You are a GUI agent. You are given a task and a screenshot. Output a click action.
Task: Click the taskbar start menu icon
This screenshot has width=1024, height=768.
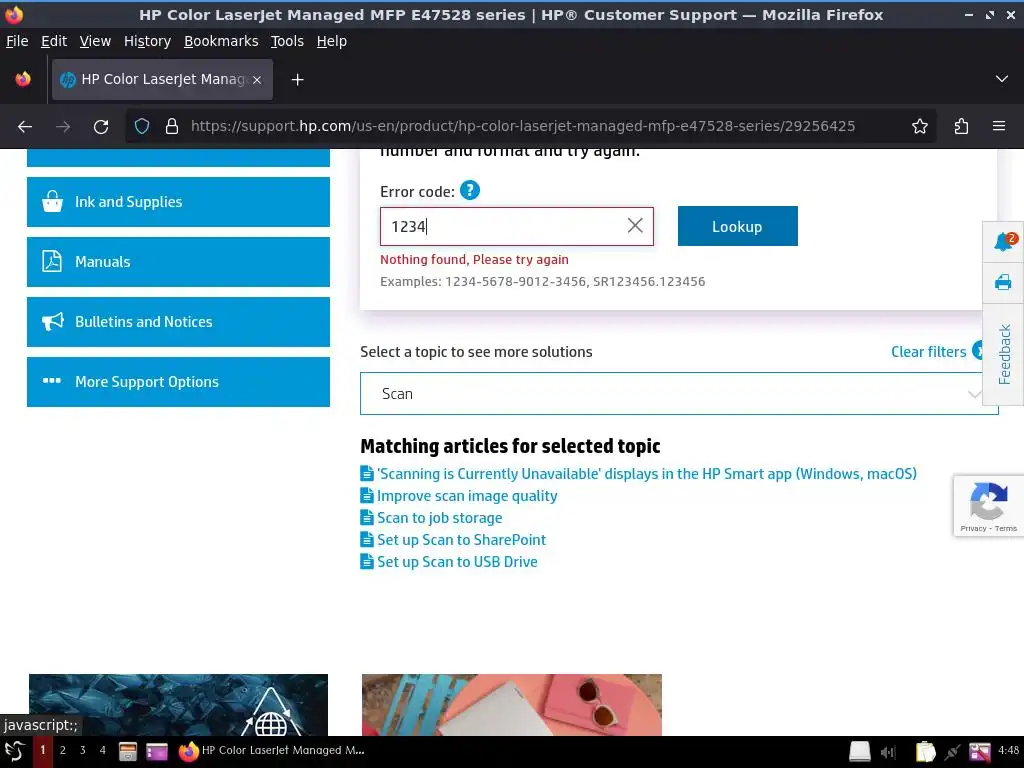point(14,752)
